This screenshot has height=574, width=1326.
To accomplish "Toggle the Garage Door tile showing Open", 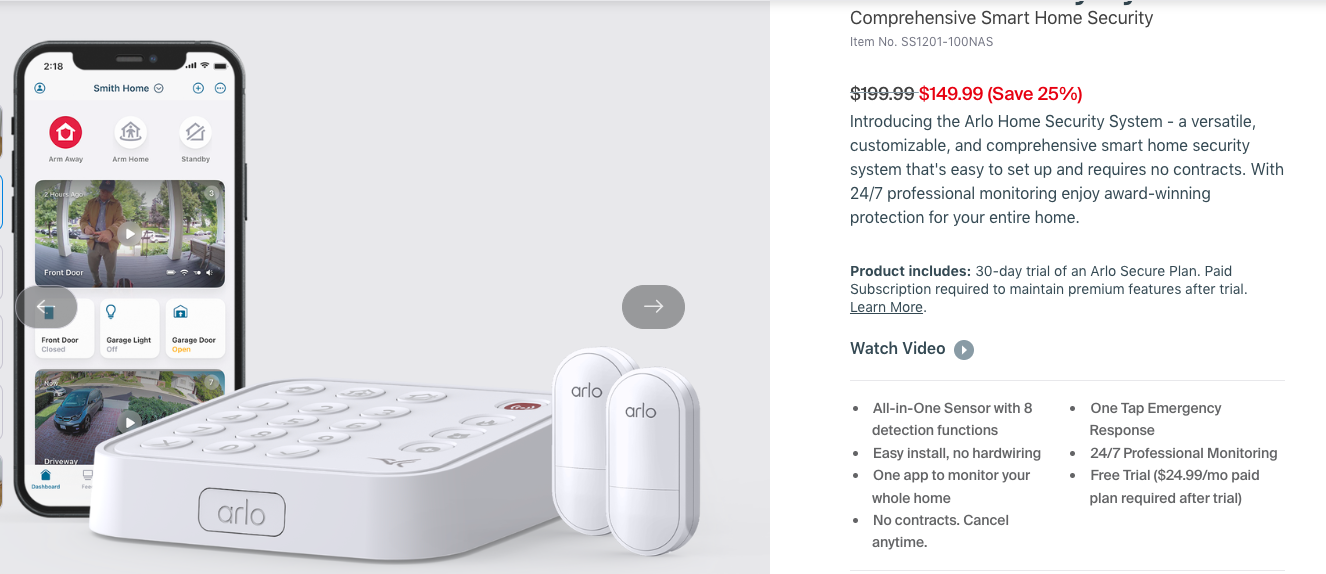I will [x=193, y=327].
